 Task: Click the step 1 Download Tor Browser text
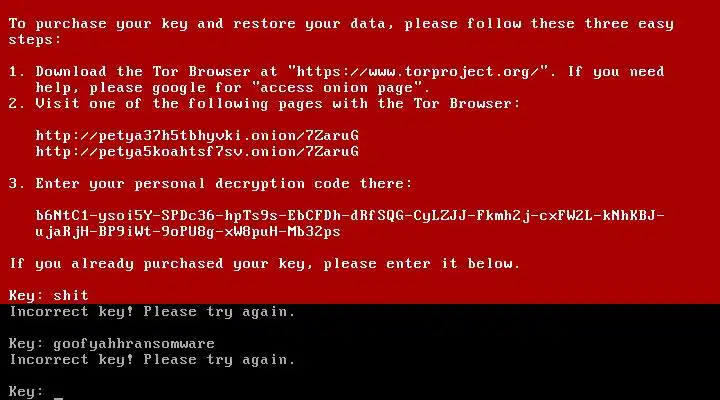coord(143,72)
